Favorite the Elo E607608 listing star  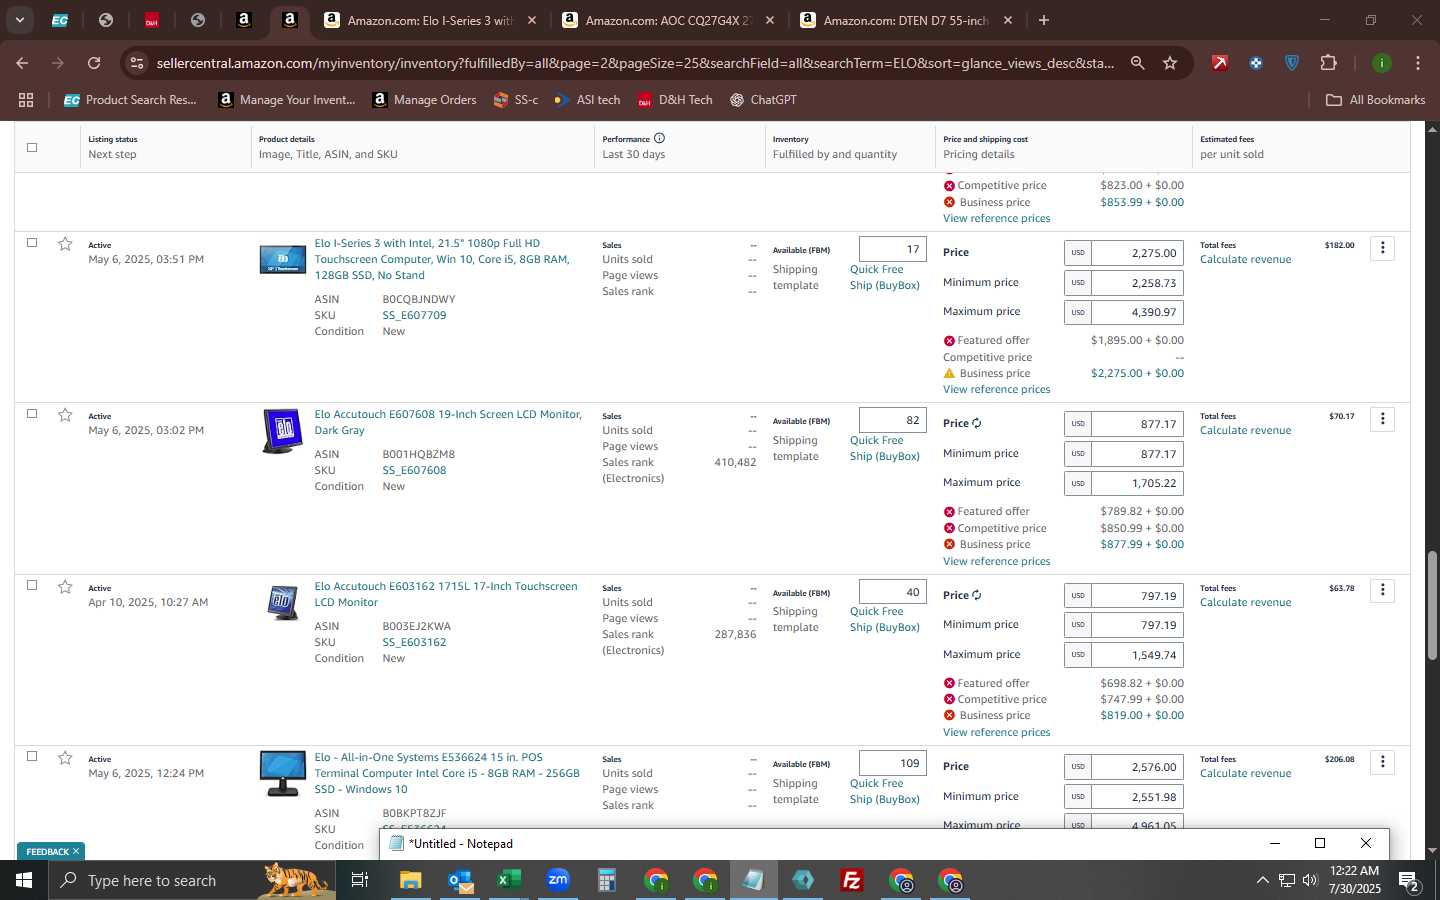65,415
